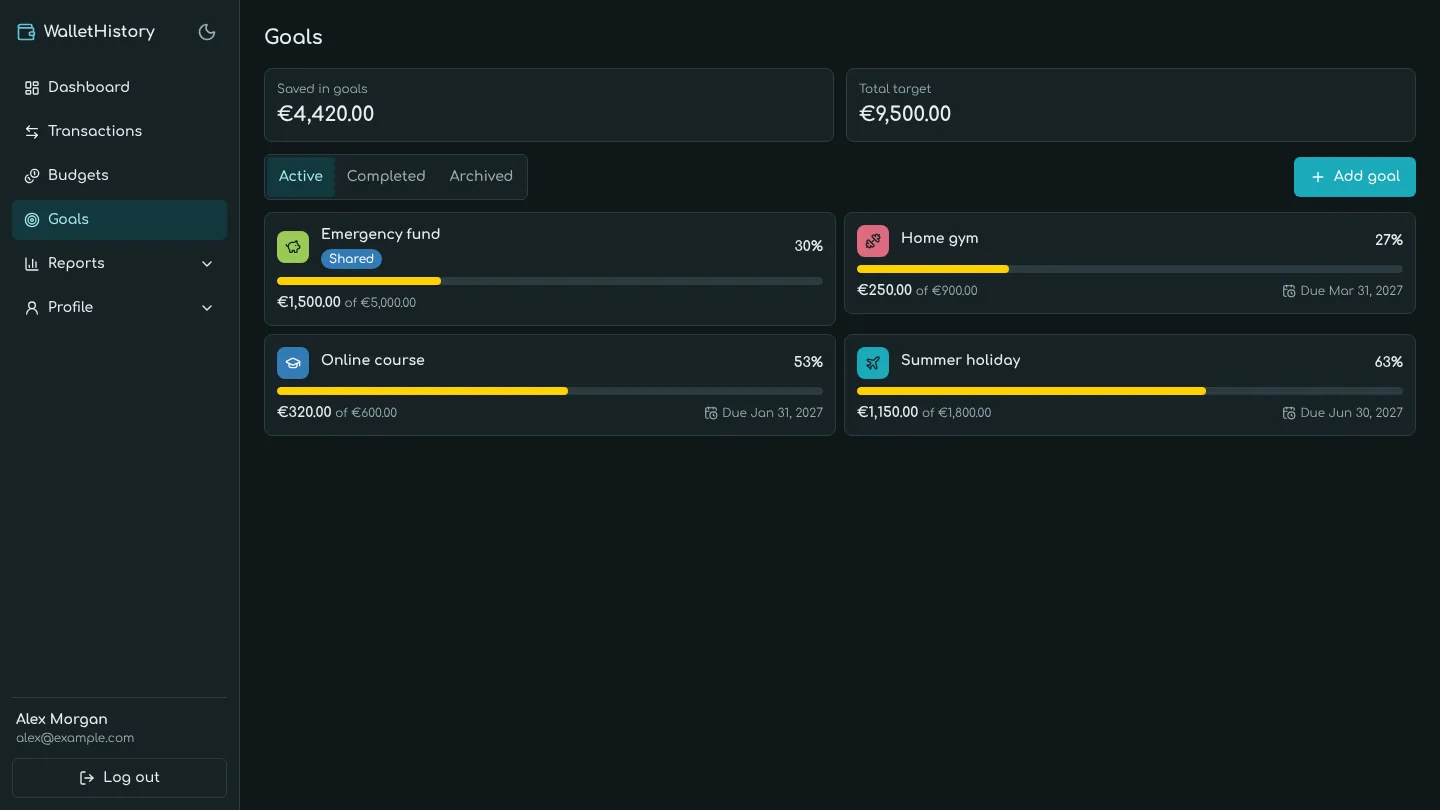This screenshot has height=810, width=1440.
Task: Click the Online course graduation cap icon
Action: [x=293, y=363]
